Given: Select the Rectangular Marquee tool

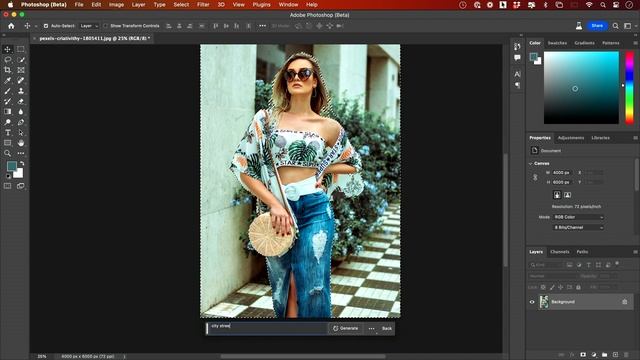Looking at the screenshot, I should [x=20, y=49].
